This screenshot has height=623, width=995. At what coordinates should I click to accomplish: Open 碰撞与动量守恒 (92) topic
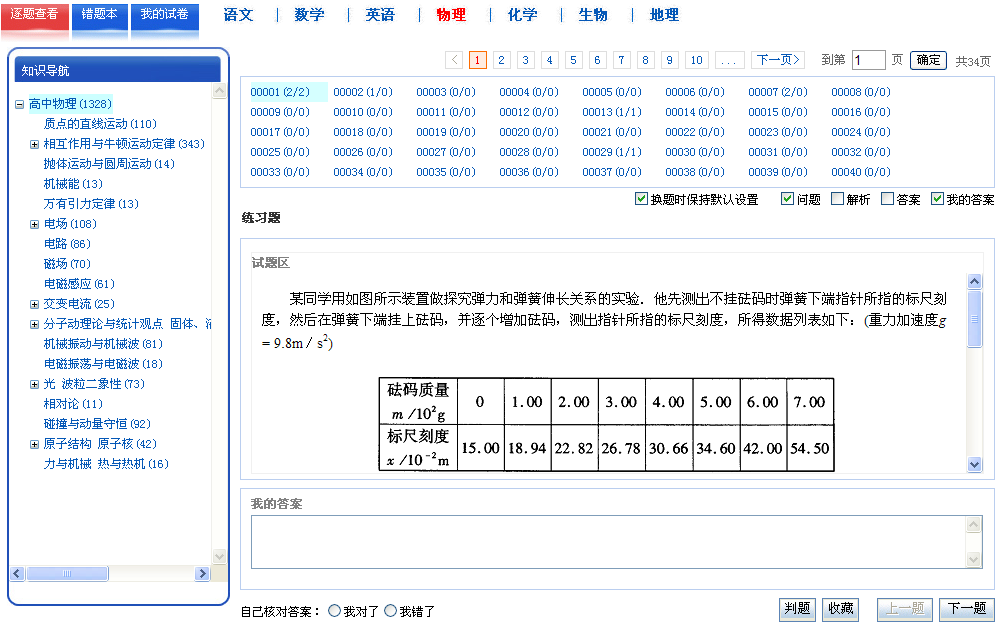(x=97, y=424)
